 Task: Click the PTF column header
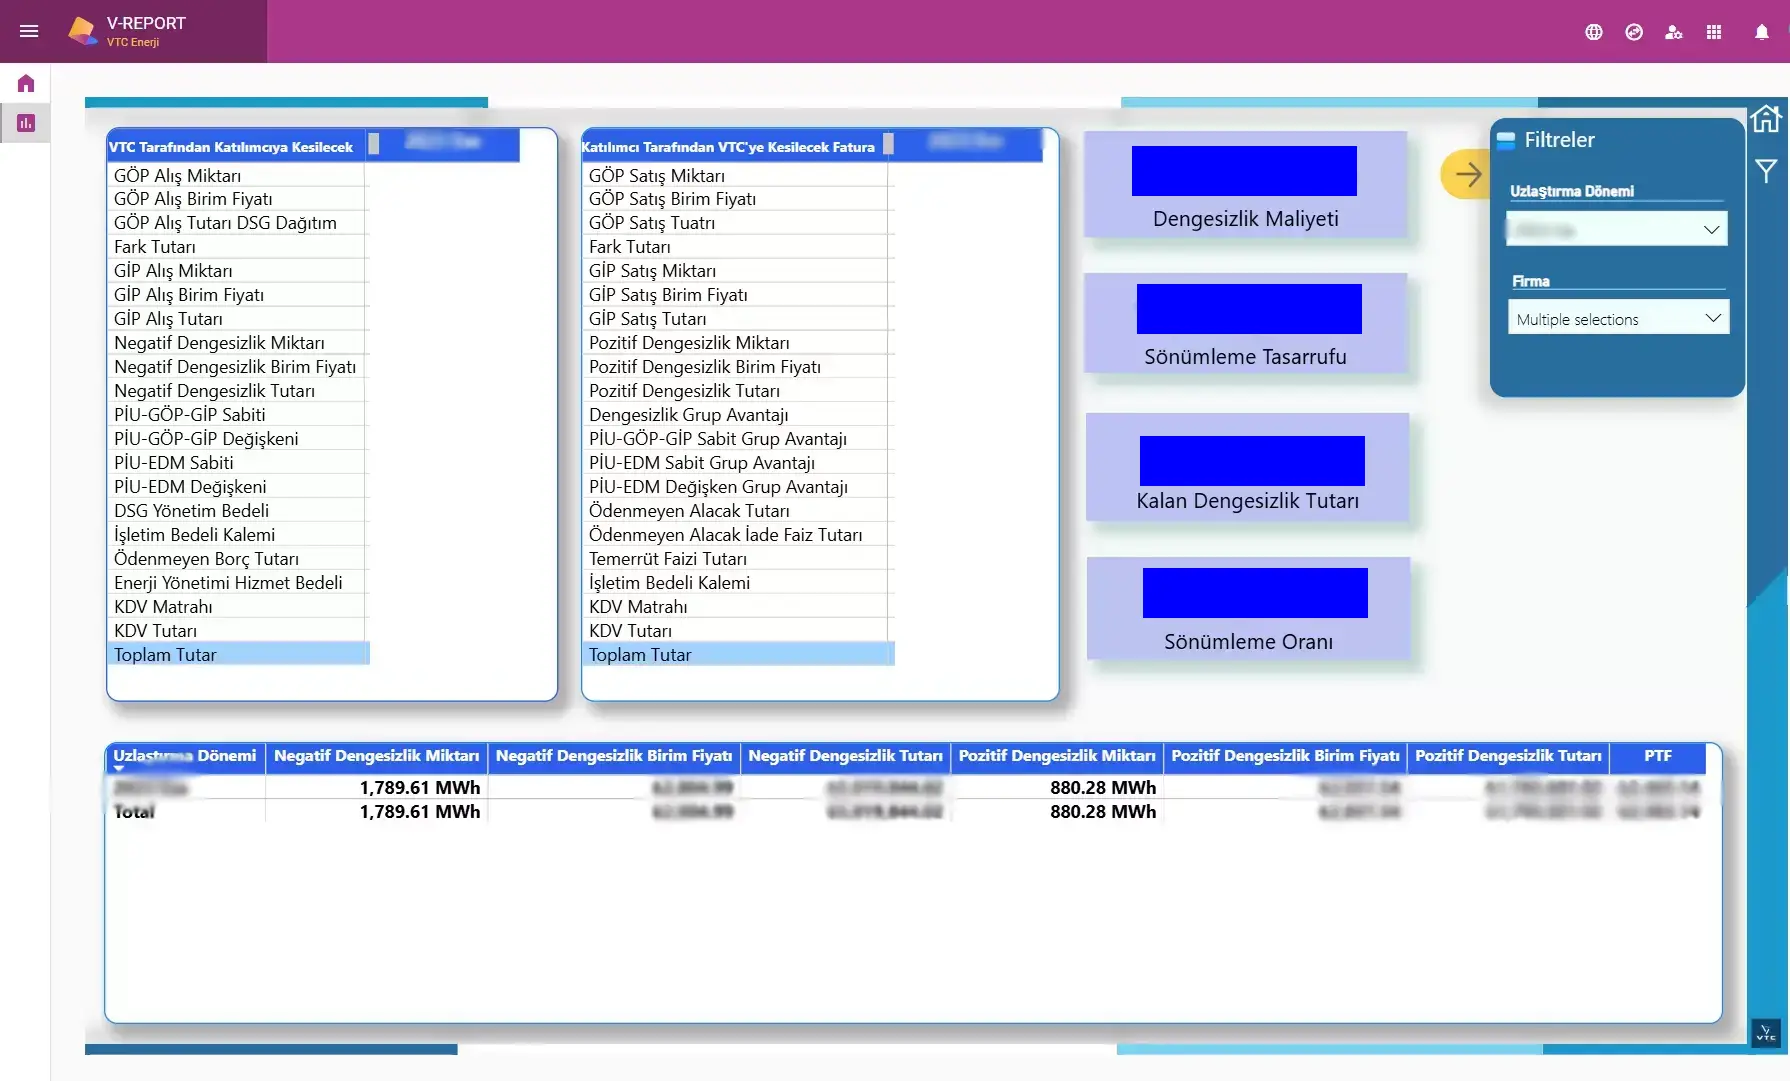click(x=1657, y=756)
